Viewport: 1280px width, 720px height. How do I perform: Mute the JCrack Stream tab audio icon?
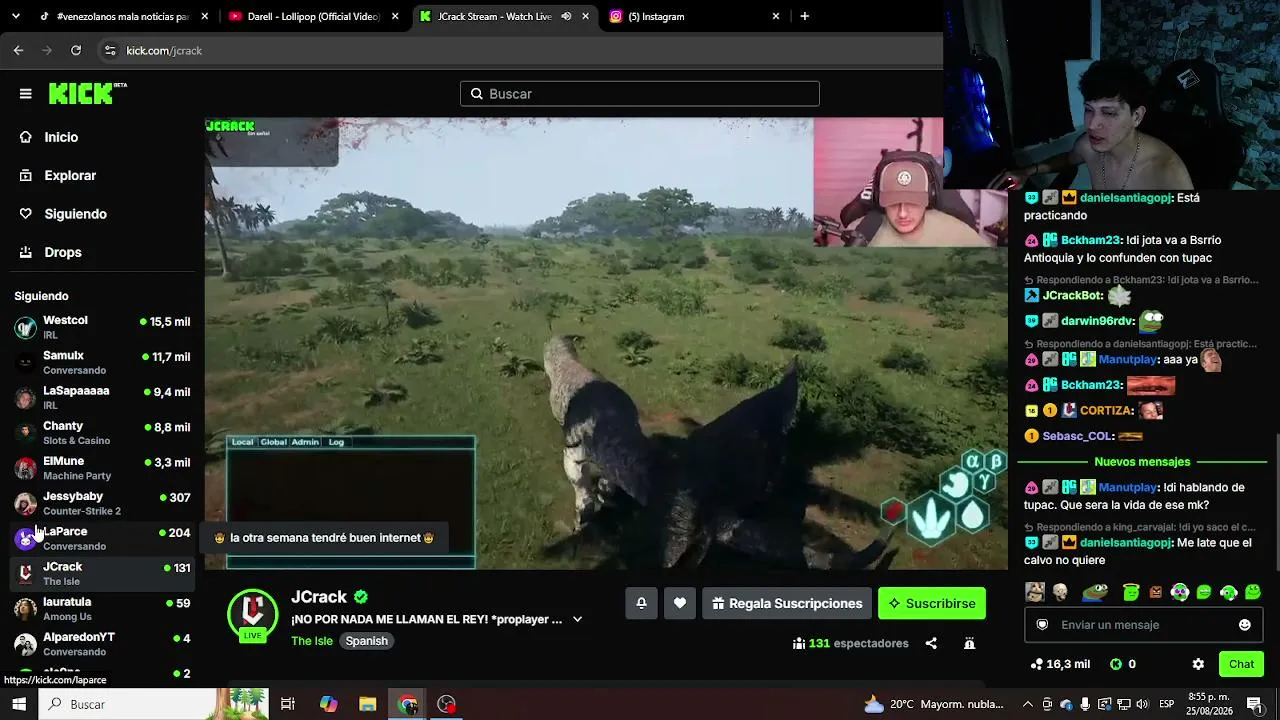click(566, 16)
